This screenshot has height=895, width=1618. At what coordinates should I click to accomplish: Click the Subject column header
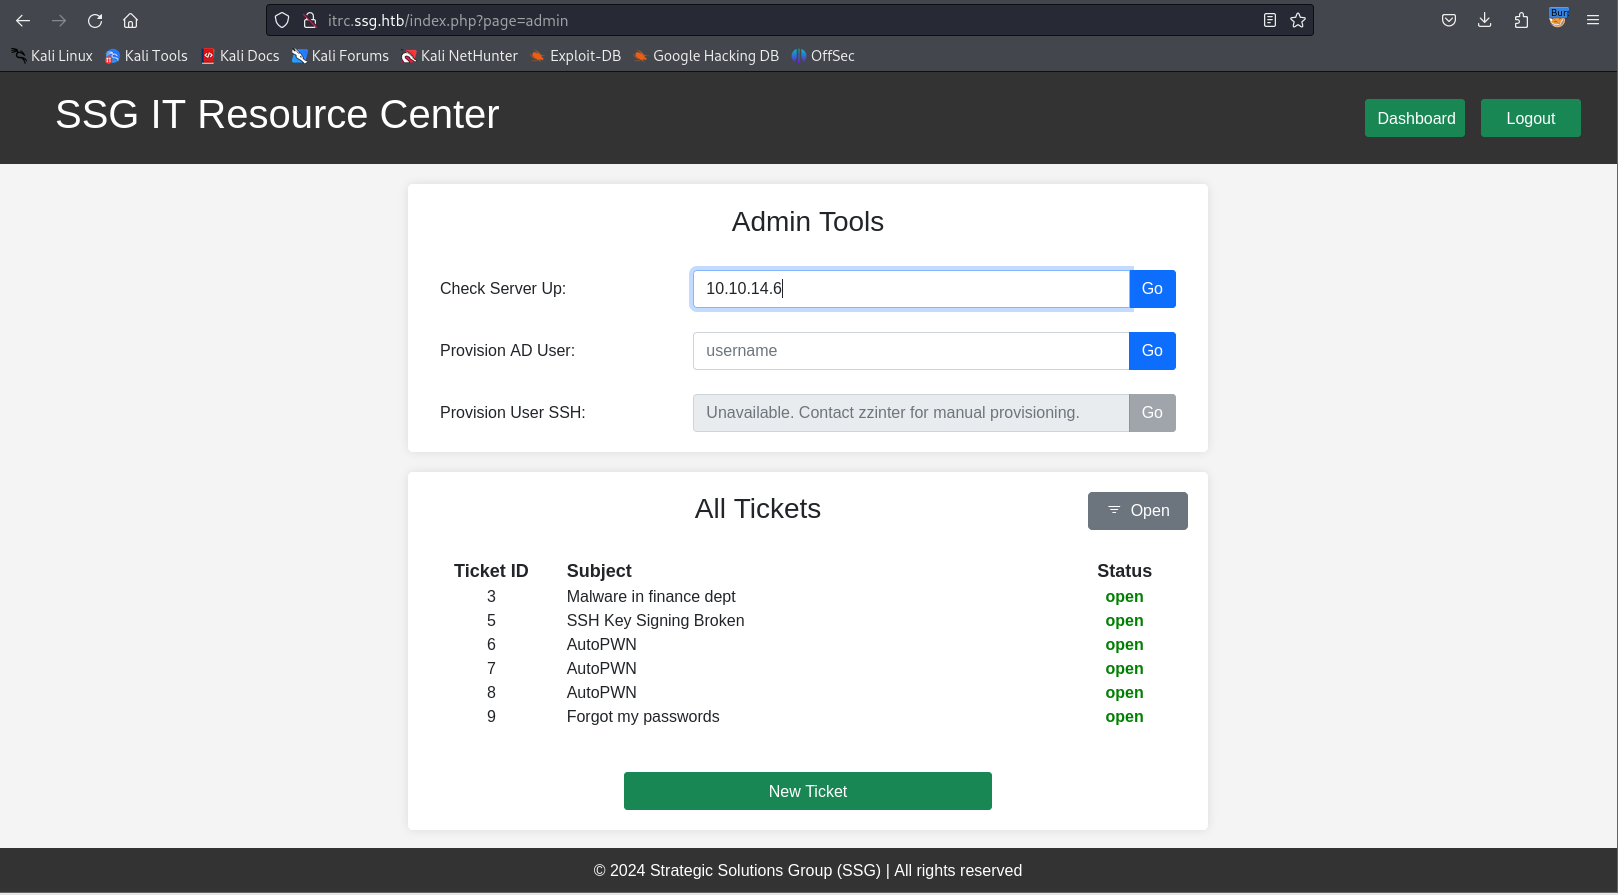[599, 571]
